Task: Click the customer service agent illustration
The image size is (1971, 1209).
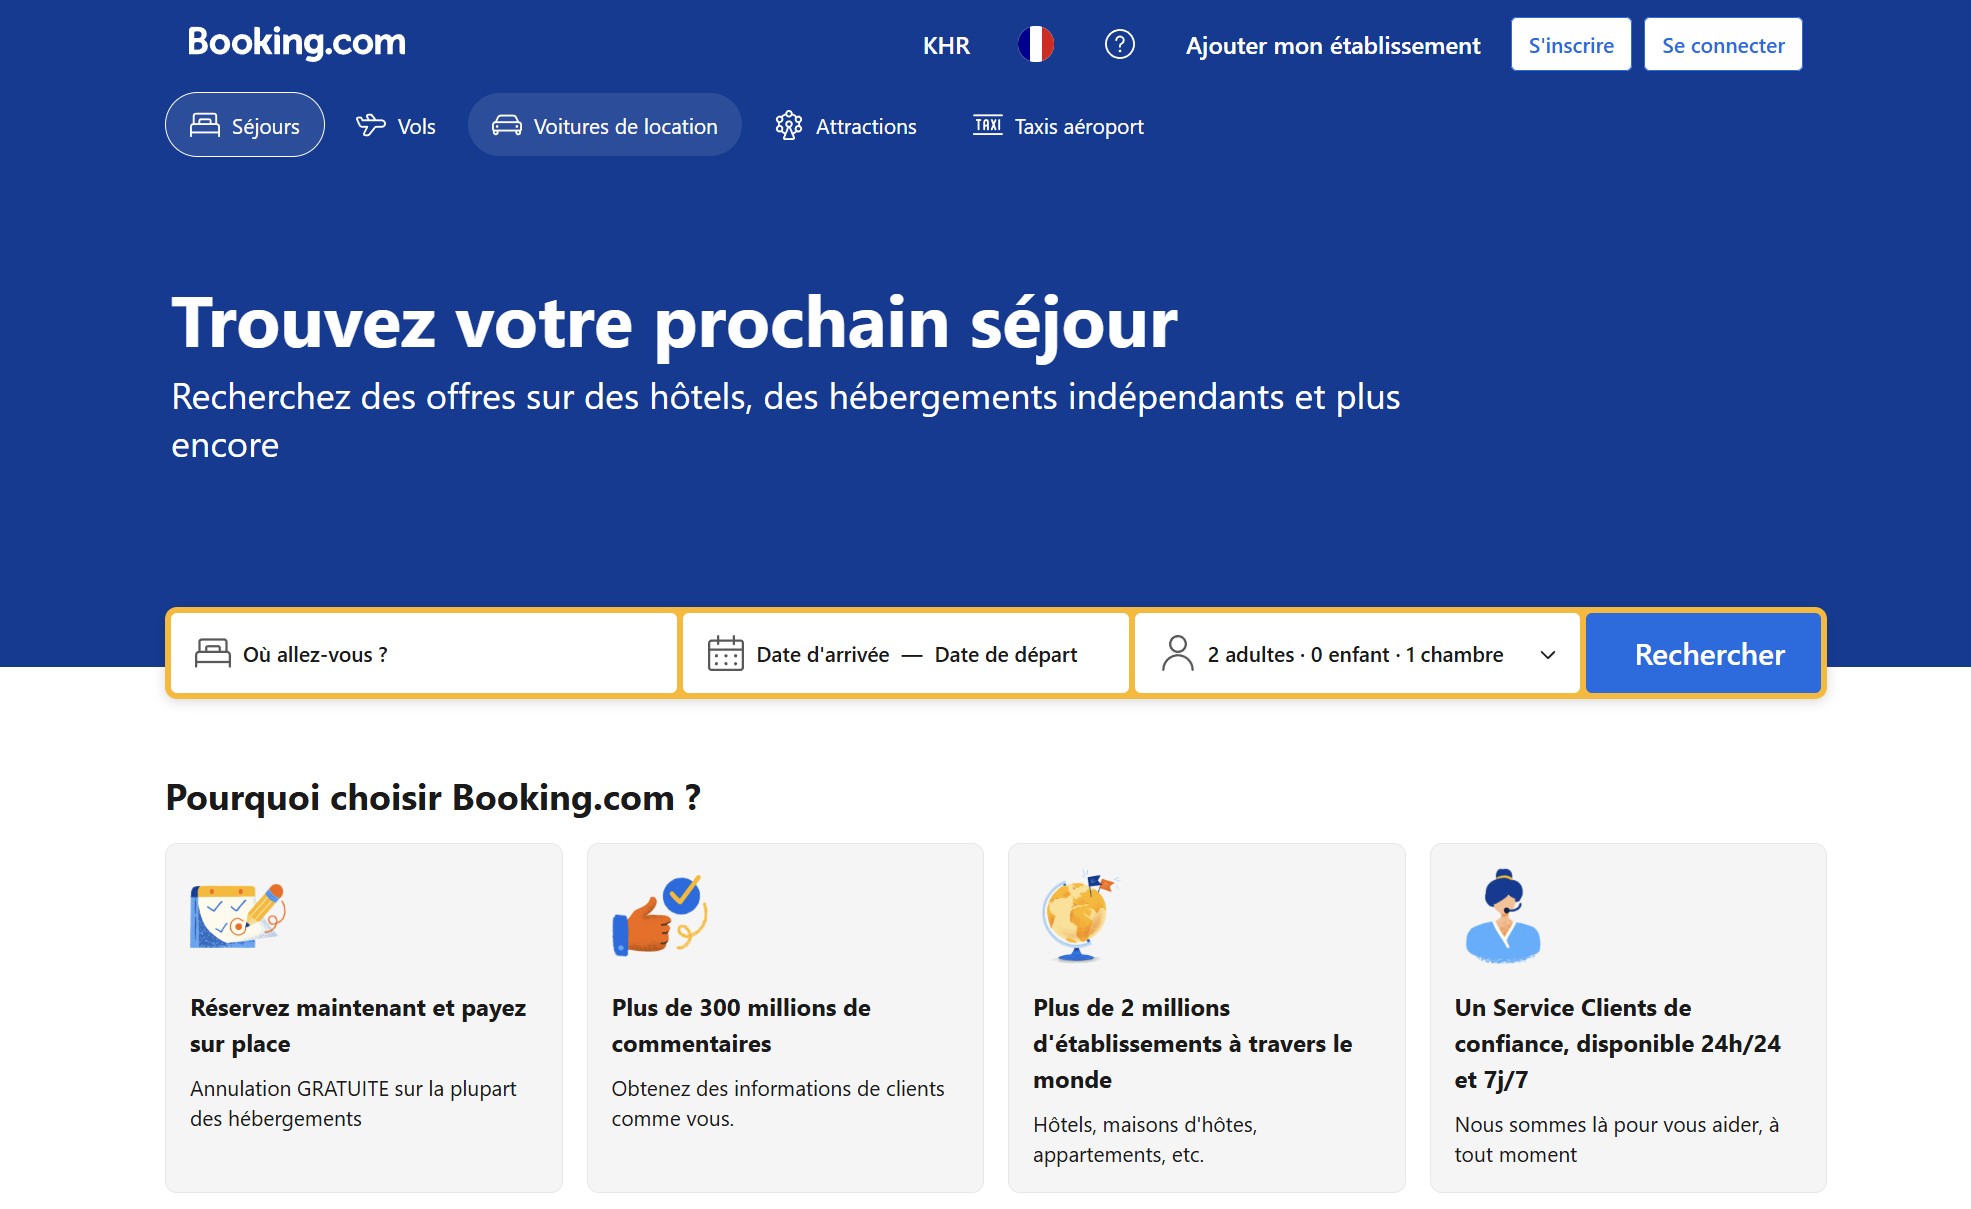Action: (x=1503, y=916)
